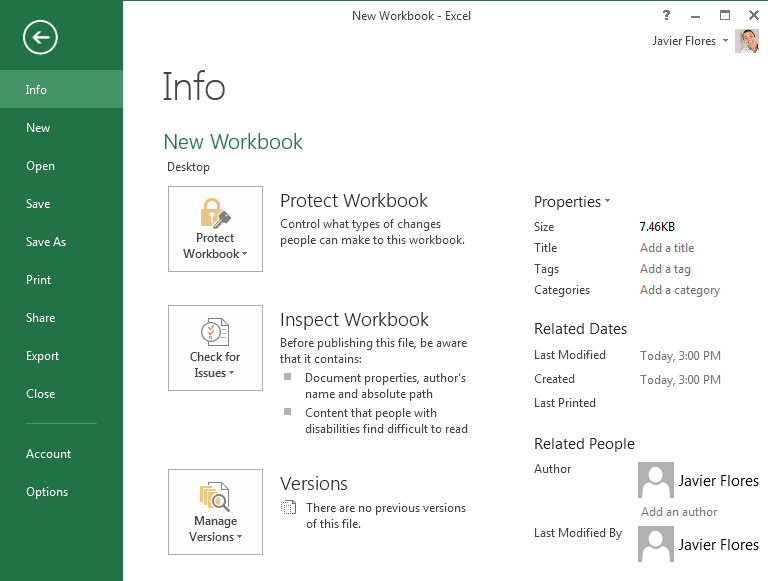Open the Javier Flores account dropdown arrow
The width and height of the screenshot is (768, 581).
[725, 41]
